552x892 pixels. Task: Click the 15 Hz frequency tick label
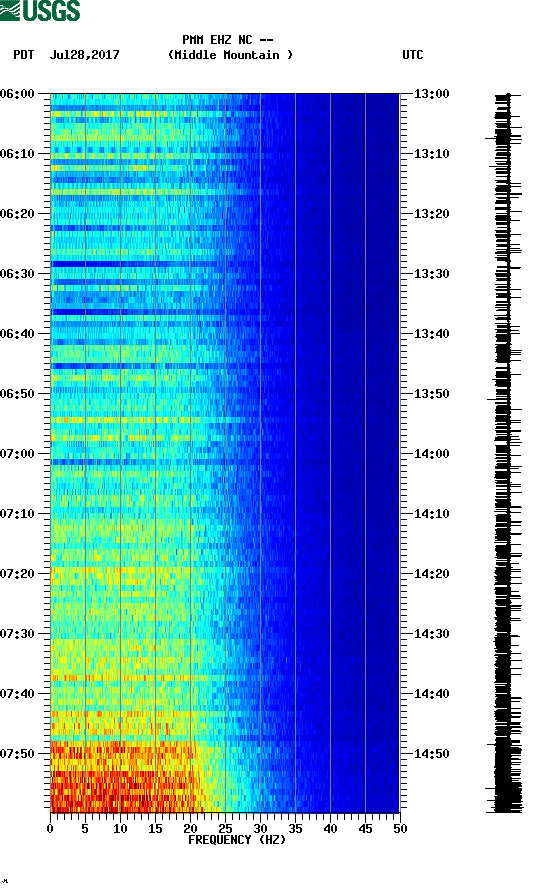pyautogui.click(x=155, y=829)
